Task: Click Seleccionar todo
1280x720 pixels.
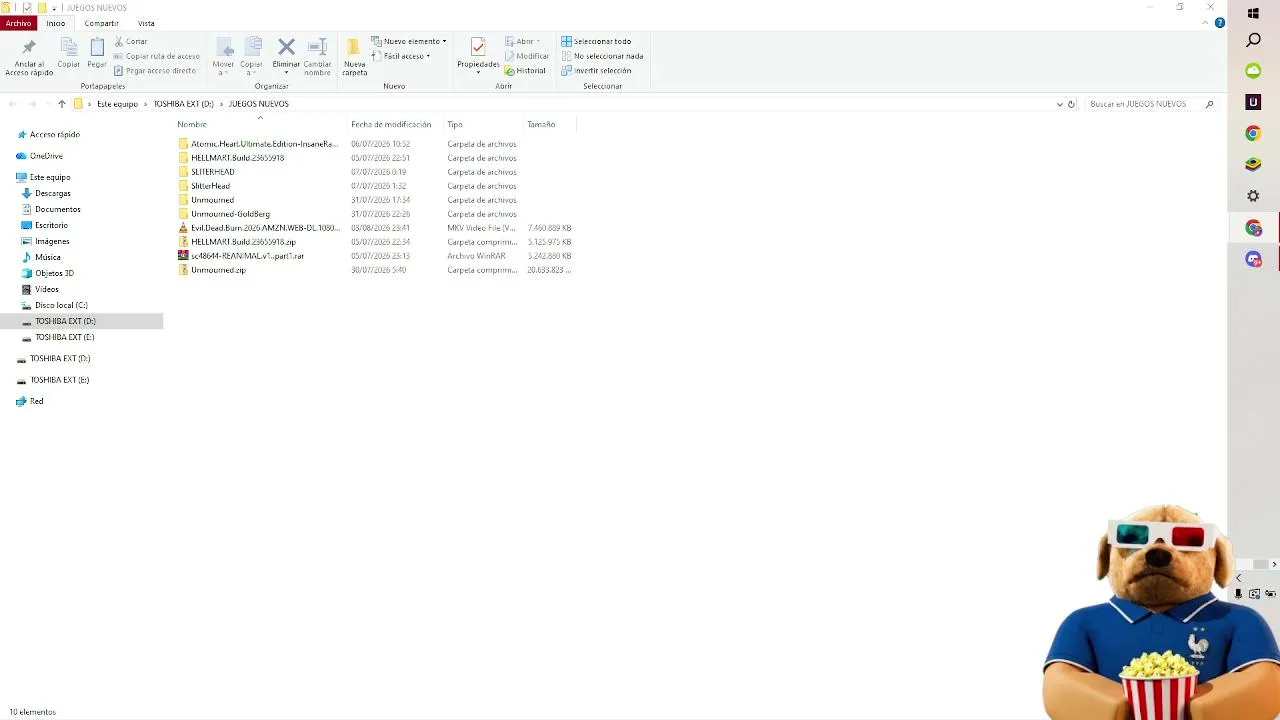Action: click(x=596, y=41)
